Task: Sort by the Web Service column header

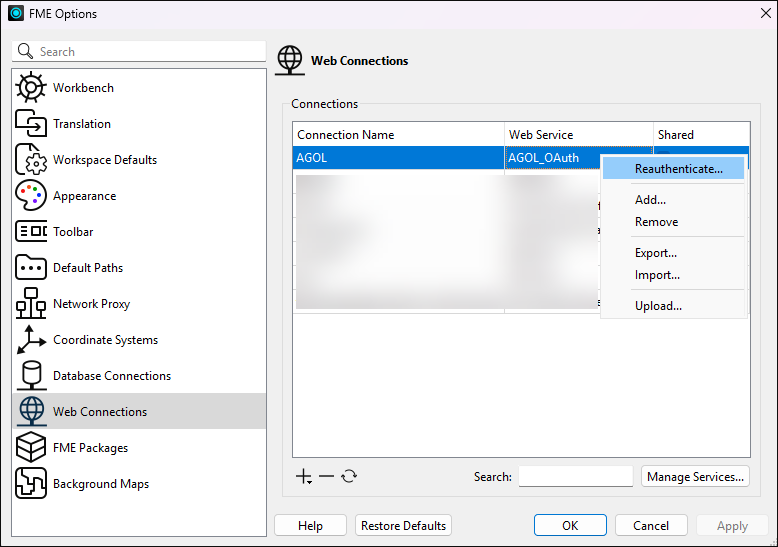Action: (579, 135)
